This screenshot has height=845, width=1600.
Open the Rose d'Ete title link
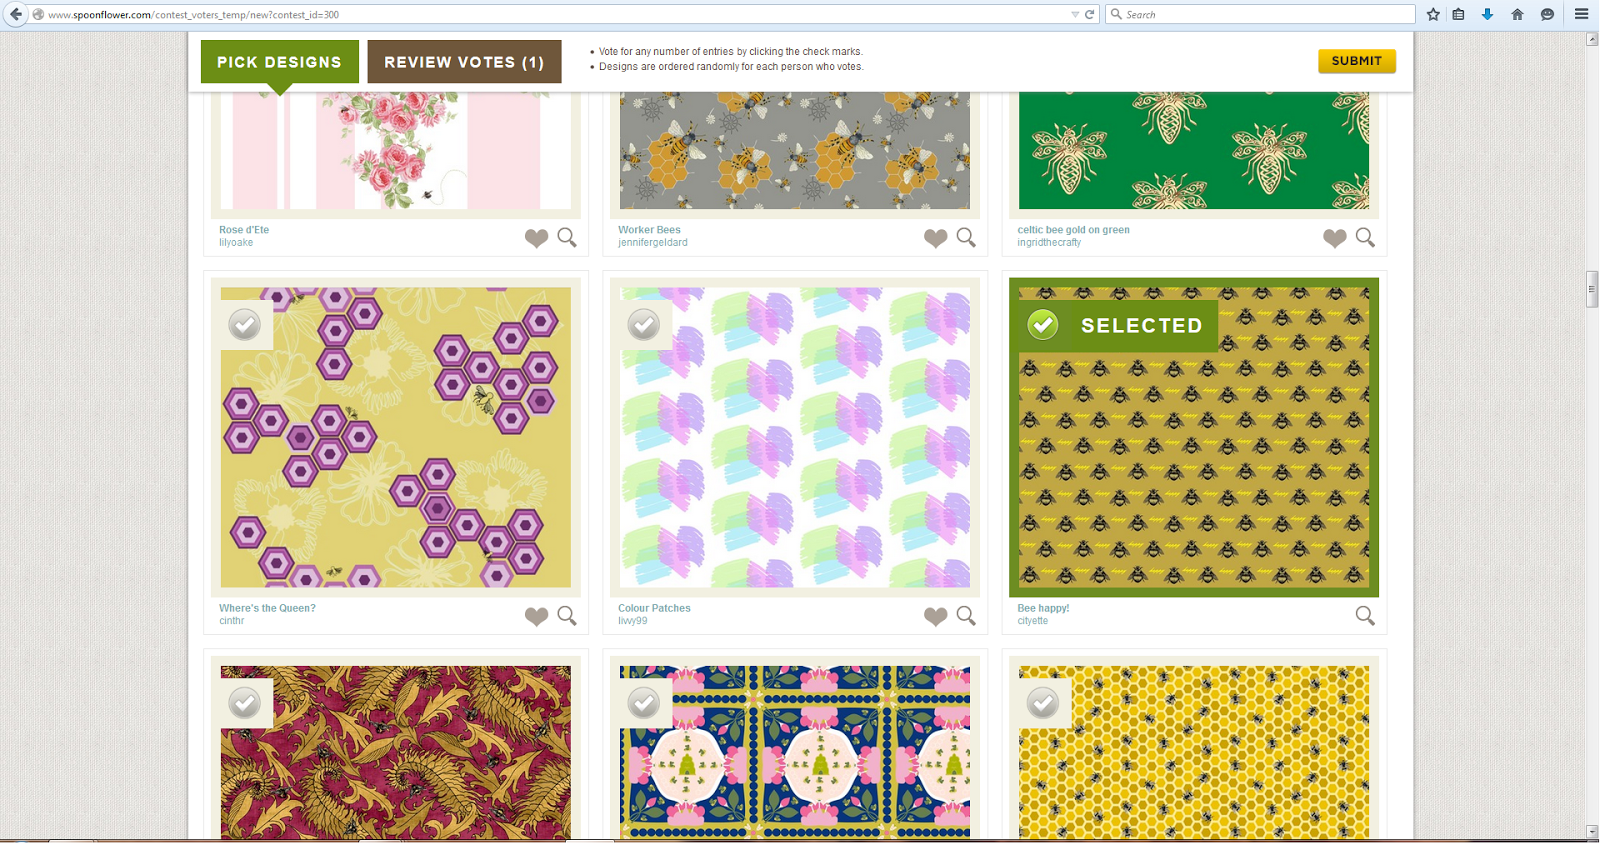[244, 230]
